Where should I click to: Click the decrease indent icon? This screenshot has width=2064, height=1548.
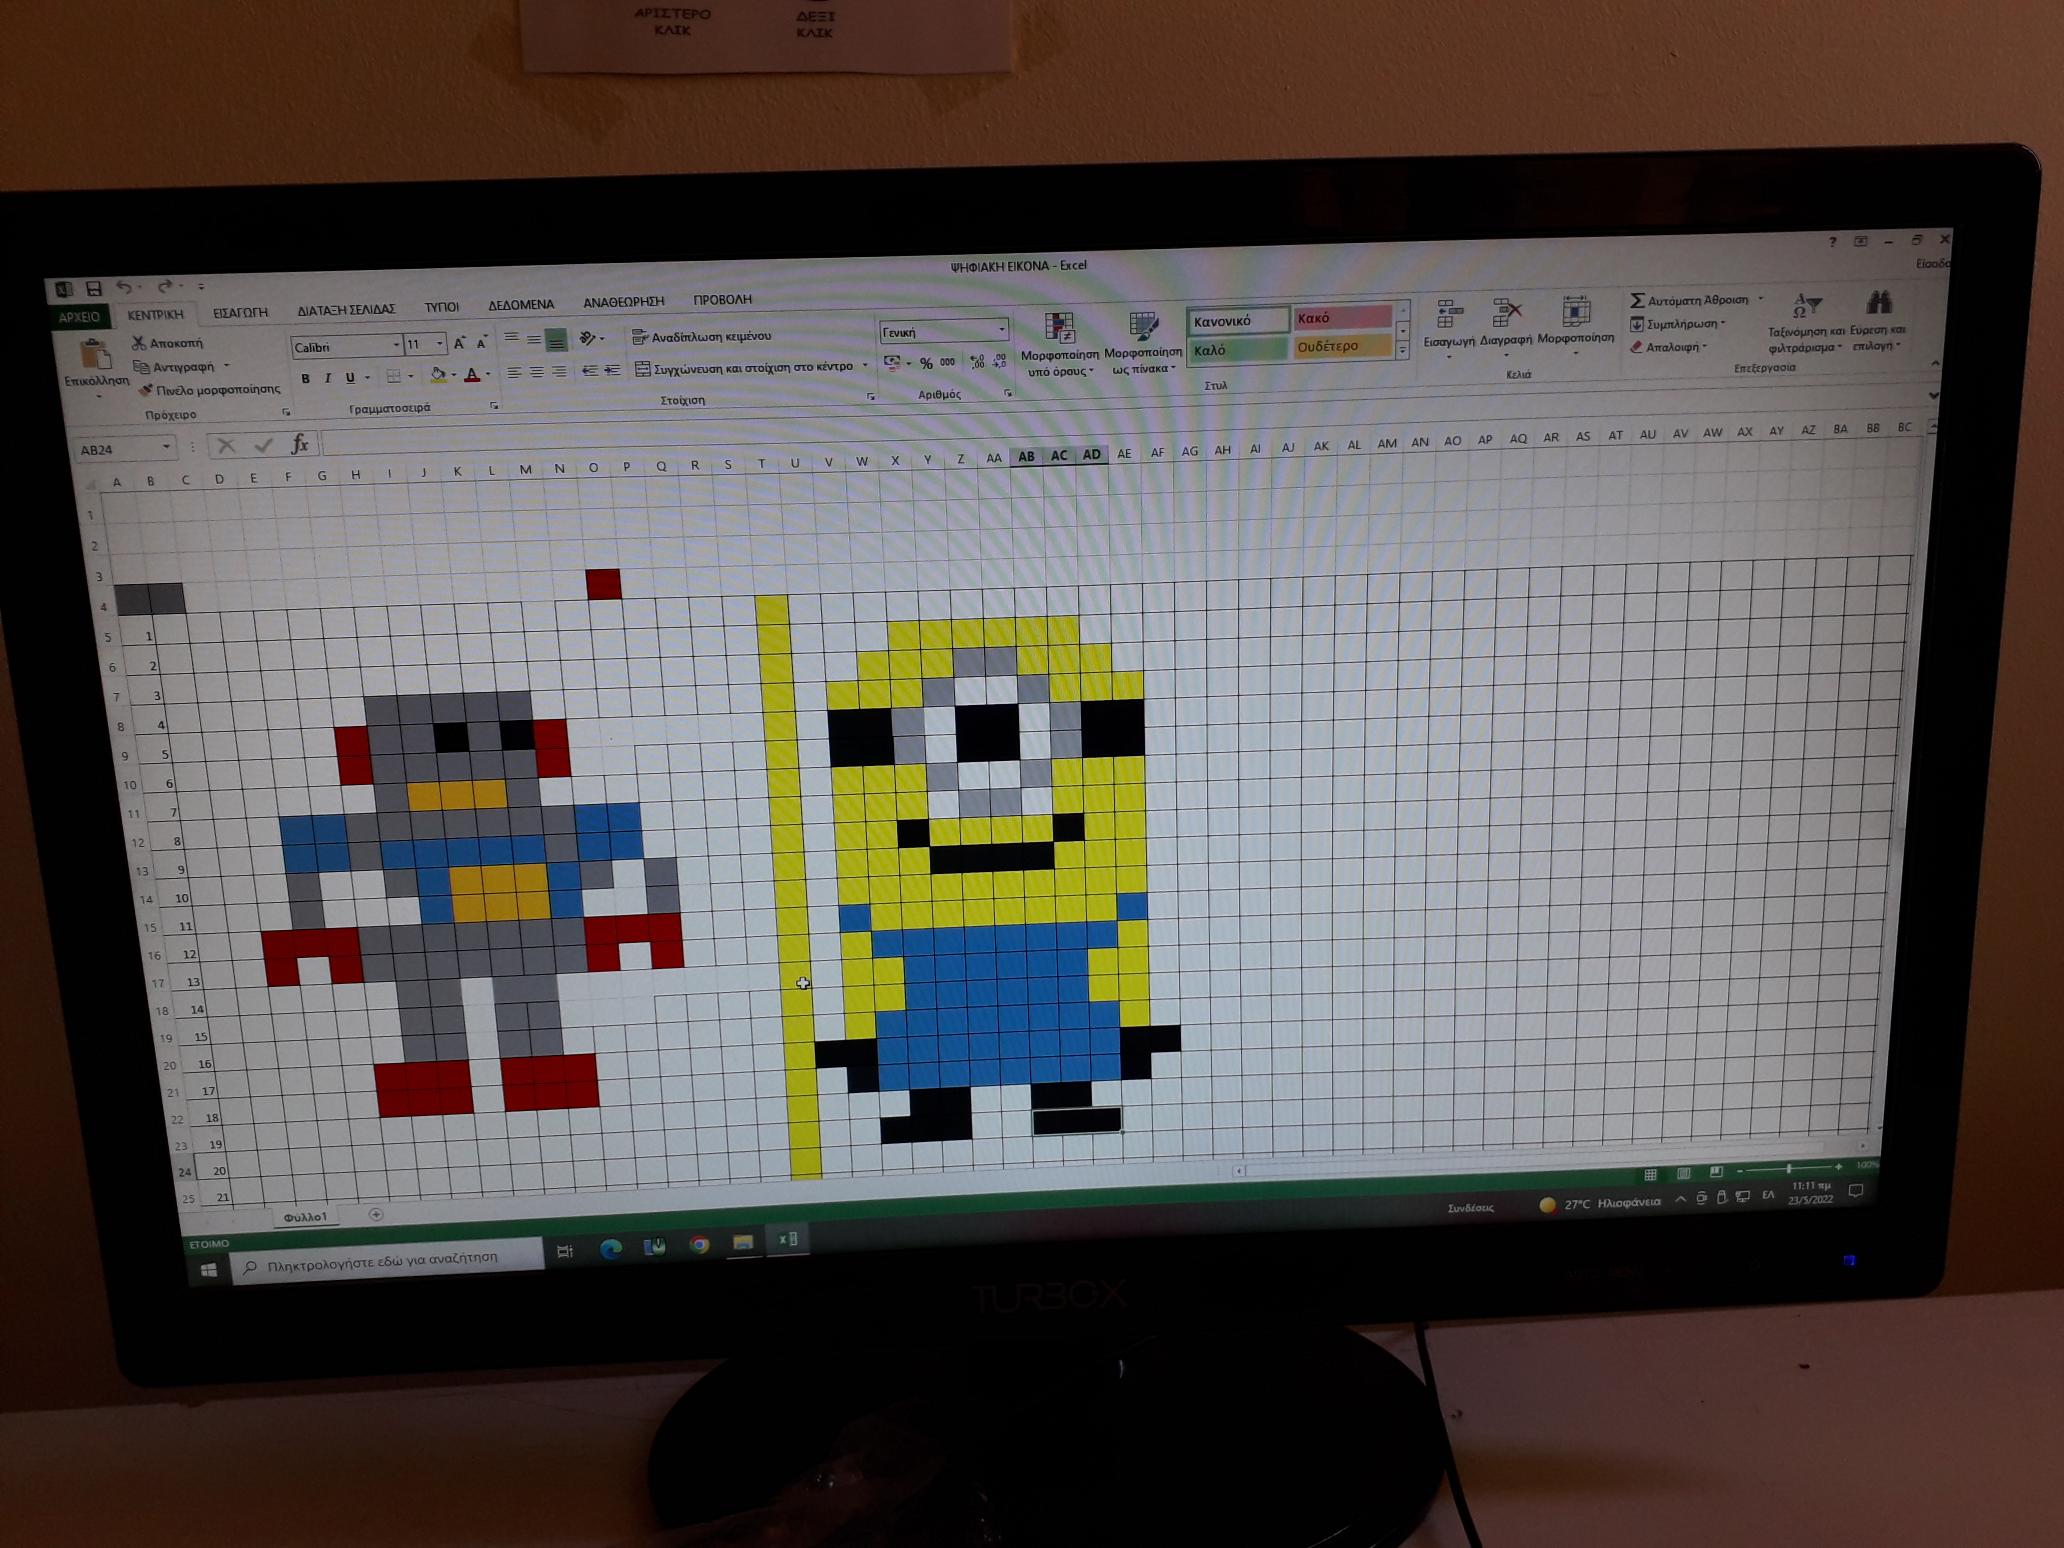(590, 371)
